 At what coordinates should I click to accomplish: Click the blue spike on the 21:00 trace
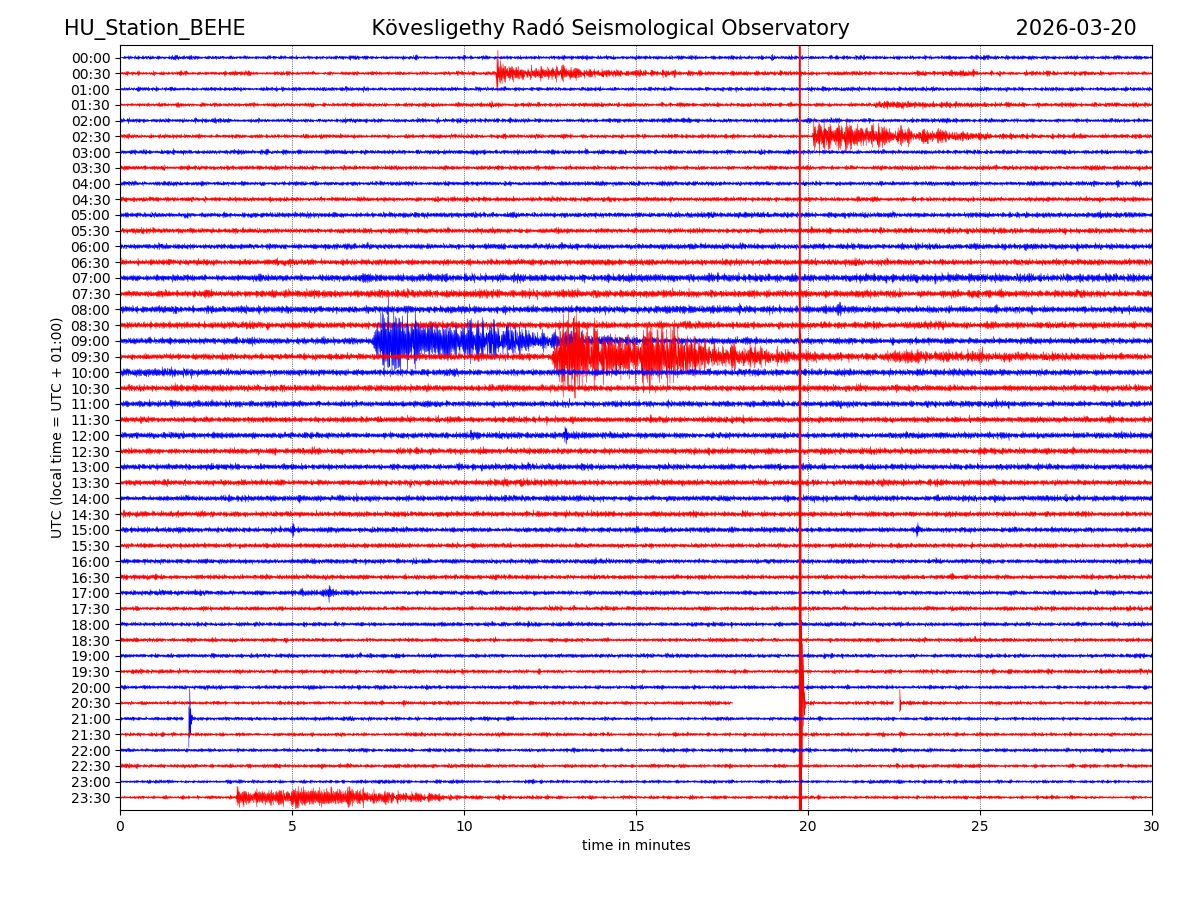click(x=189, y=719)
